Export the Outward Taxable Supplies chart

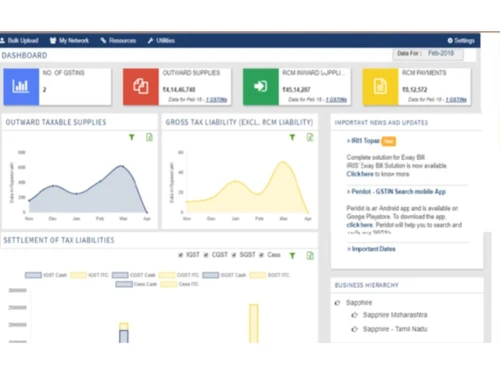pyautogui.click(x=149, y=137)
